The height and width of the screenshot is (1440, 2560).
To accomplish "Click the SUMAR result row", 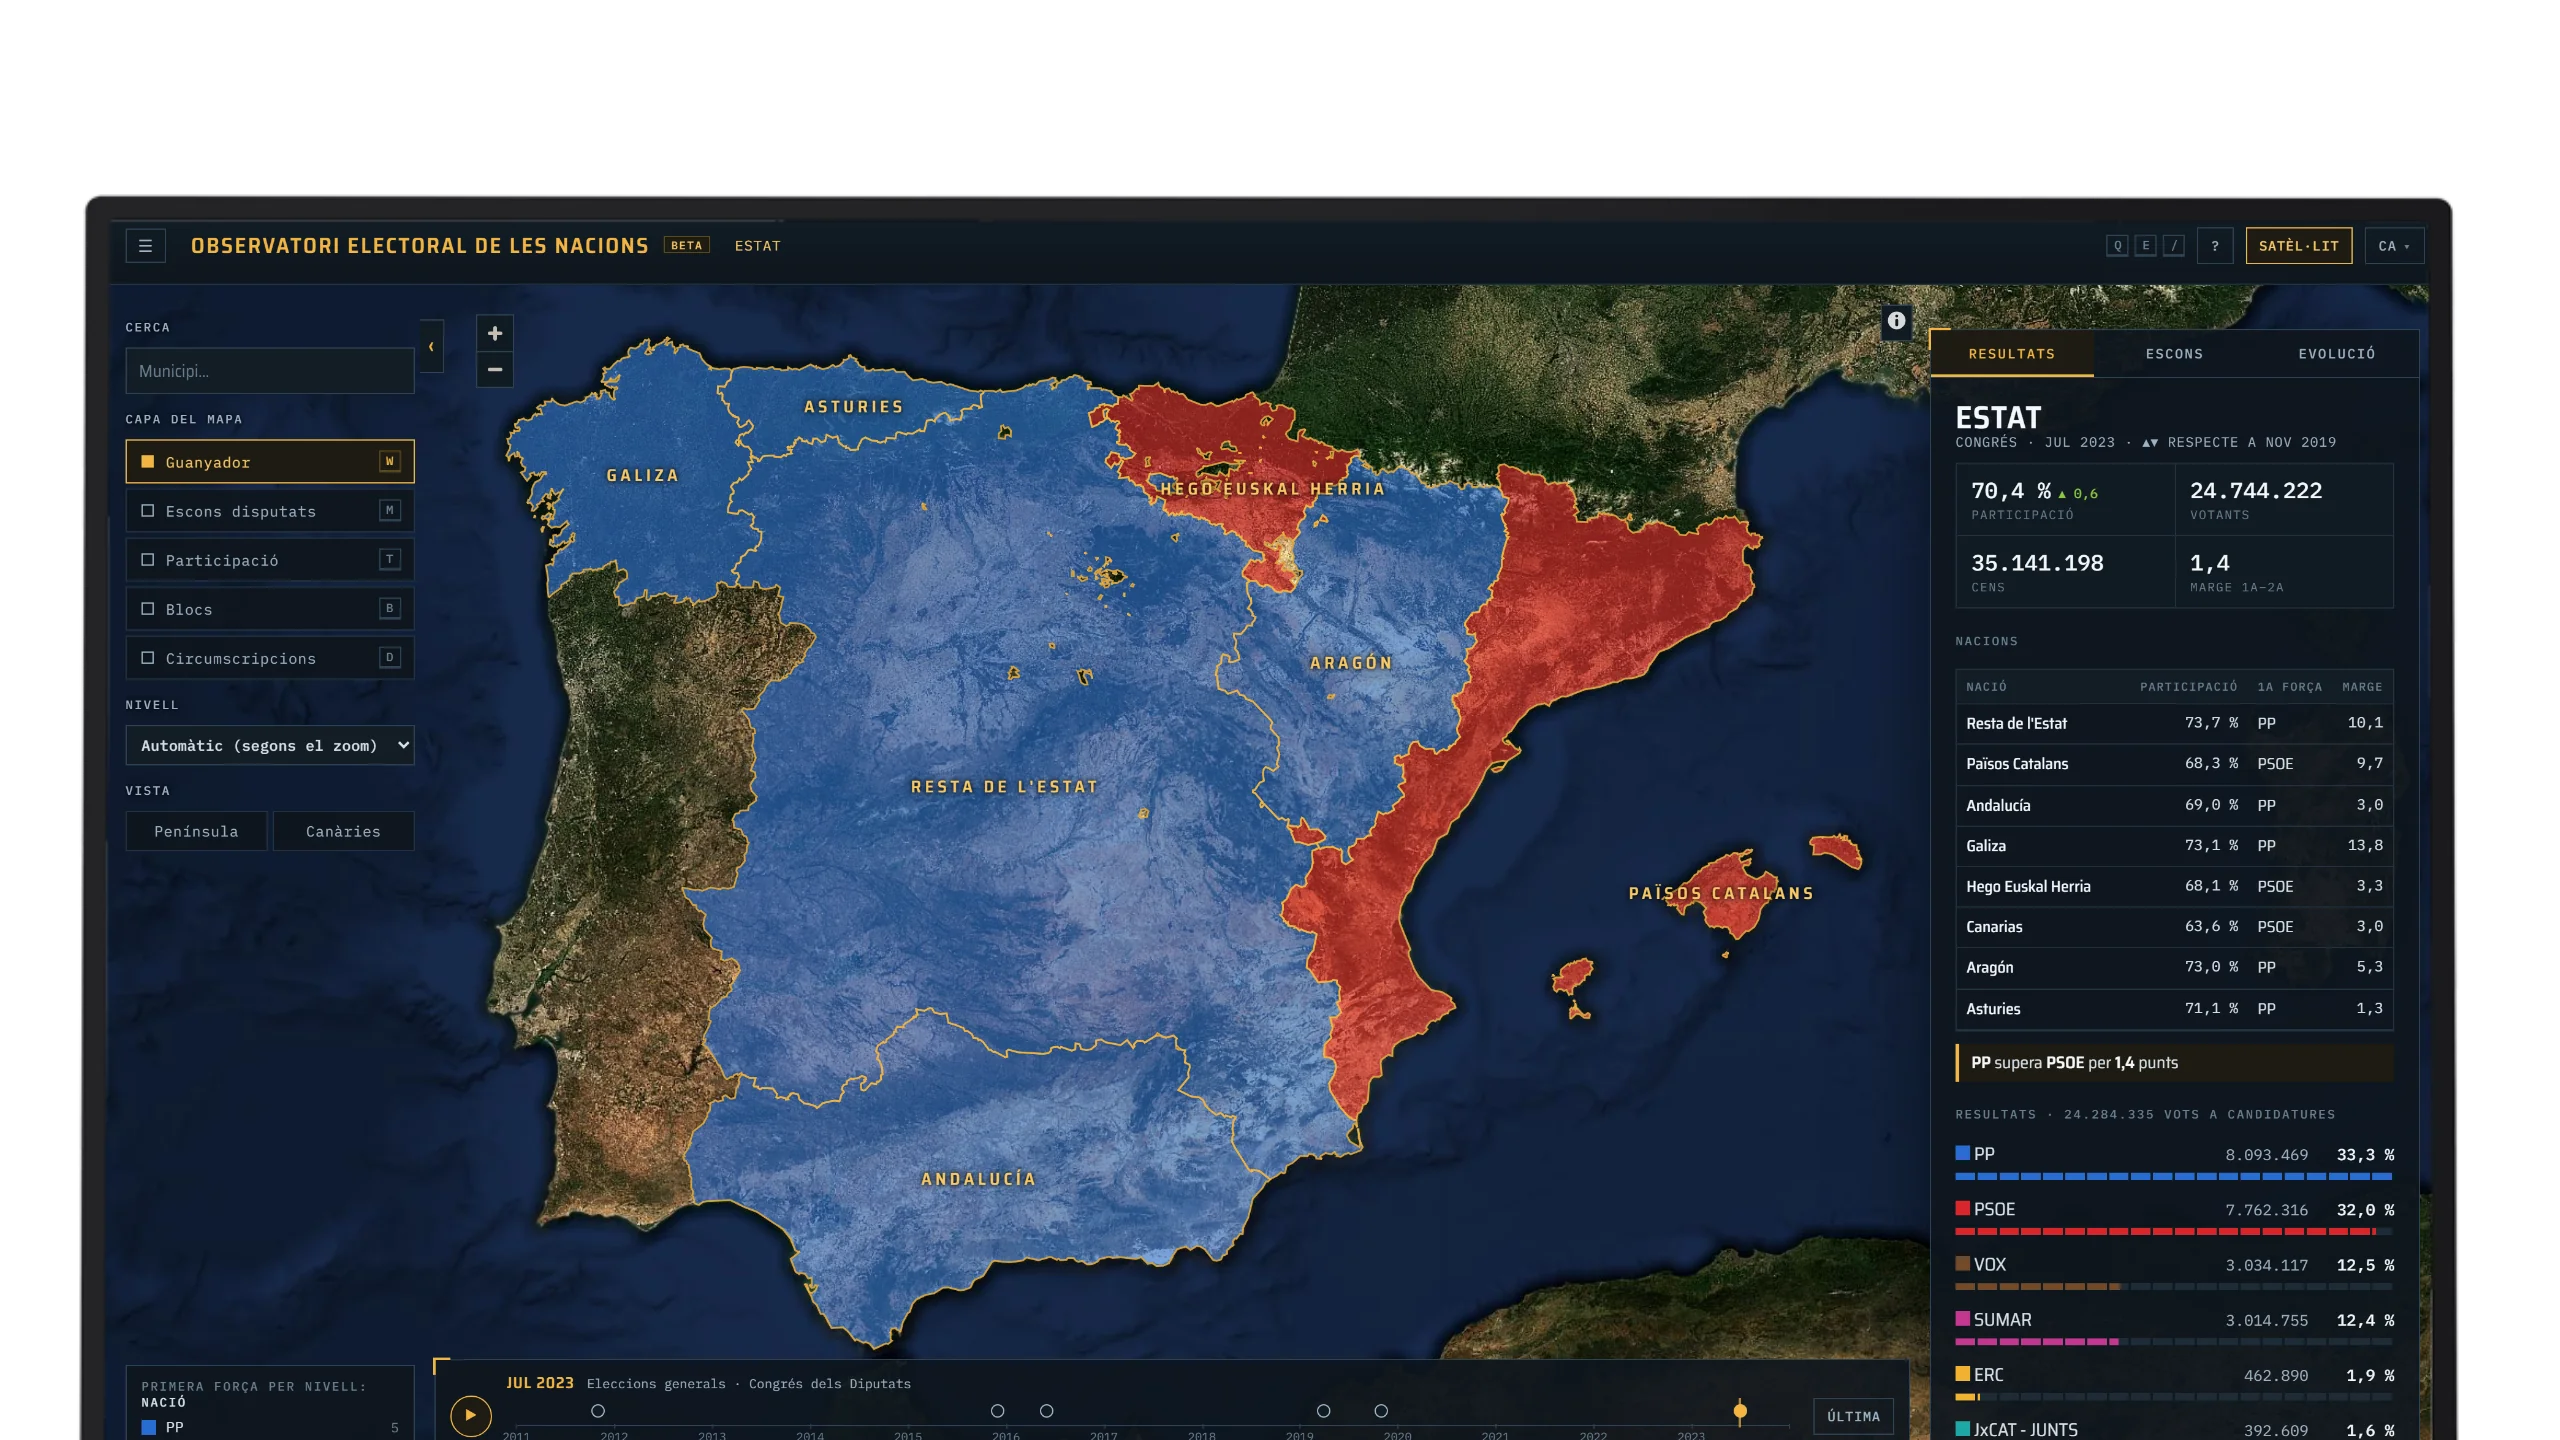I will click(x=2174, y=1327).
